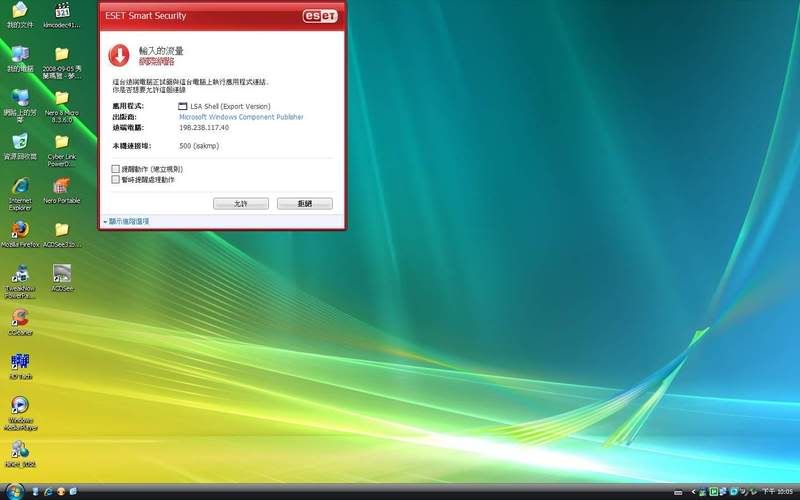Screen dimensions: 800x500
Task: Open TweakNow PowerPack desktop shortcut
Action: pyautogui.click(x=19, y=274)
